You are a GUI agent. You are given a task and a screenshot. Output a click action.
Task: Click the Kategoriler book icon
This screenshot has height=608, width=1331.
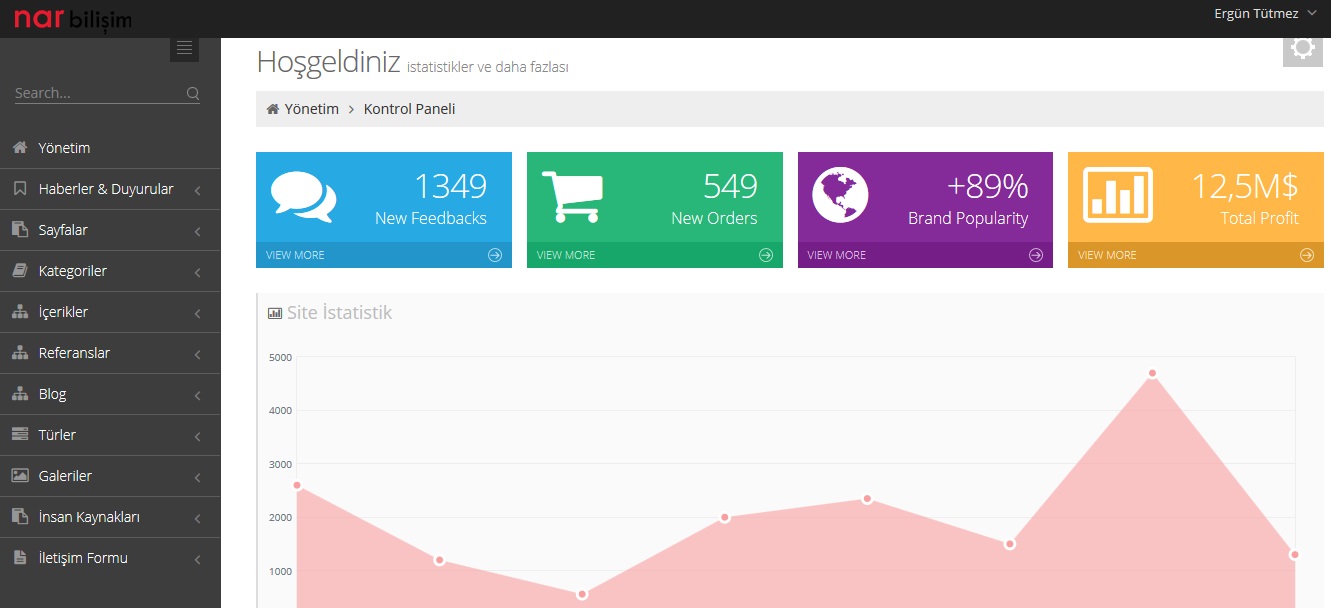coord(19,271)
